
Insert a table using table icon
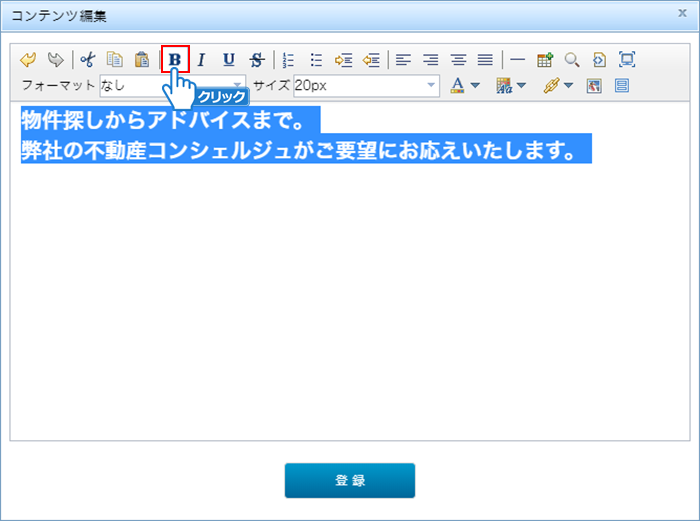click(x=545, y=60)
